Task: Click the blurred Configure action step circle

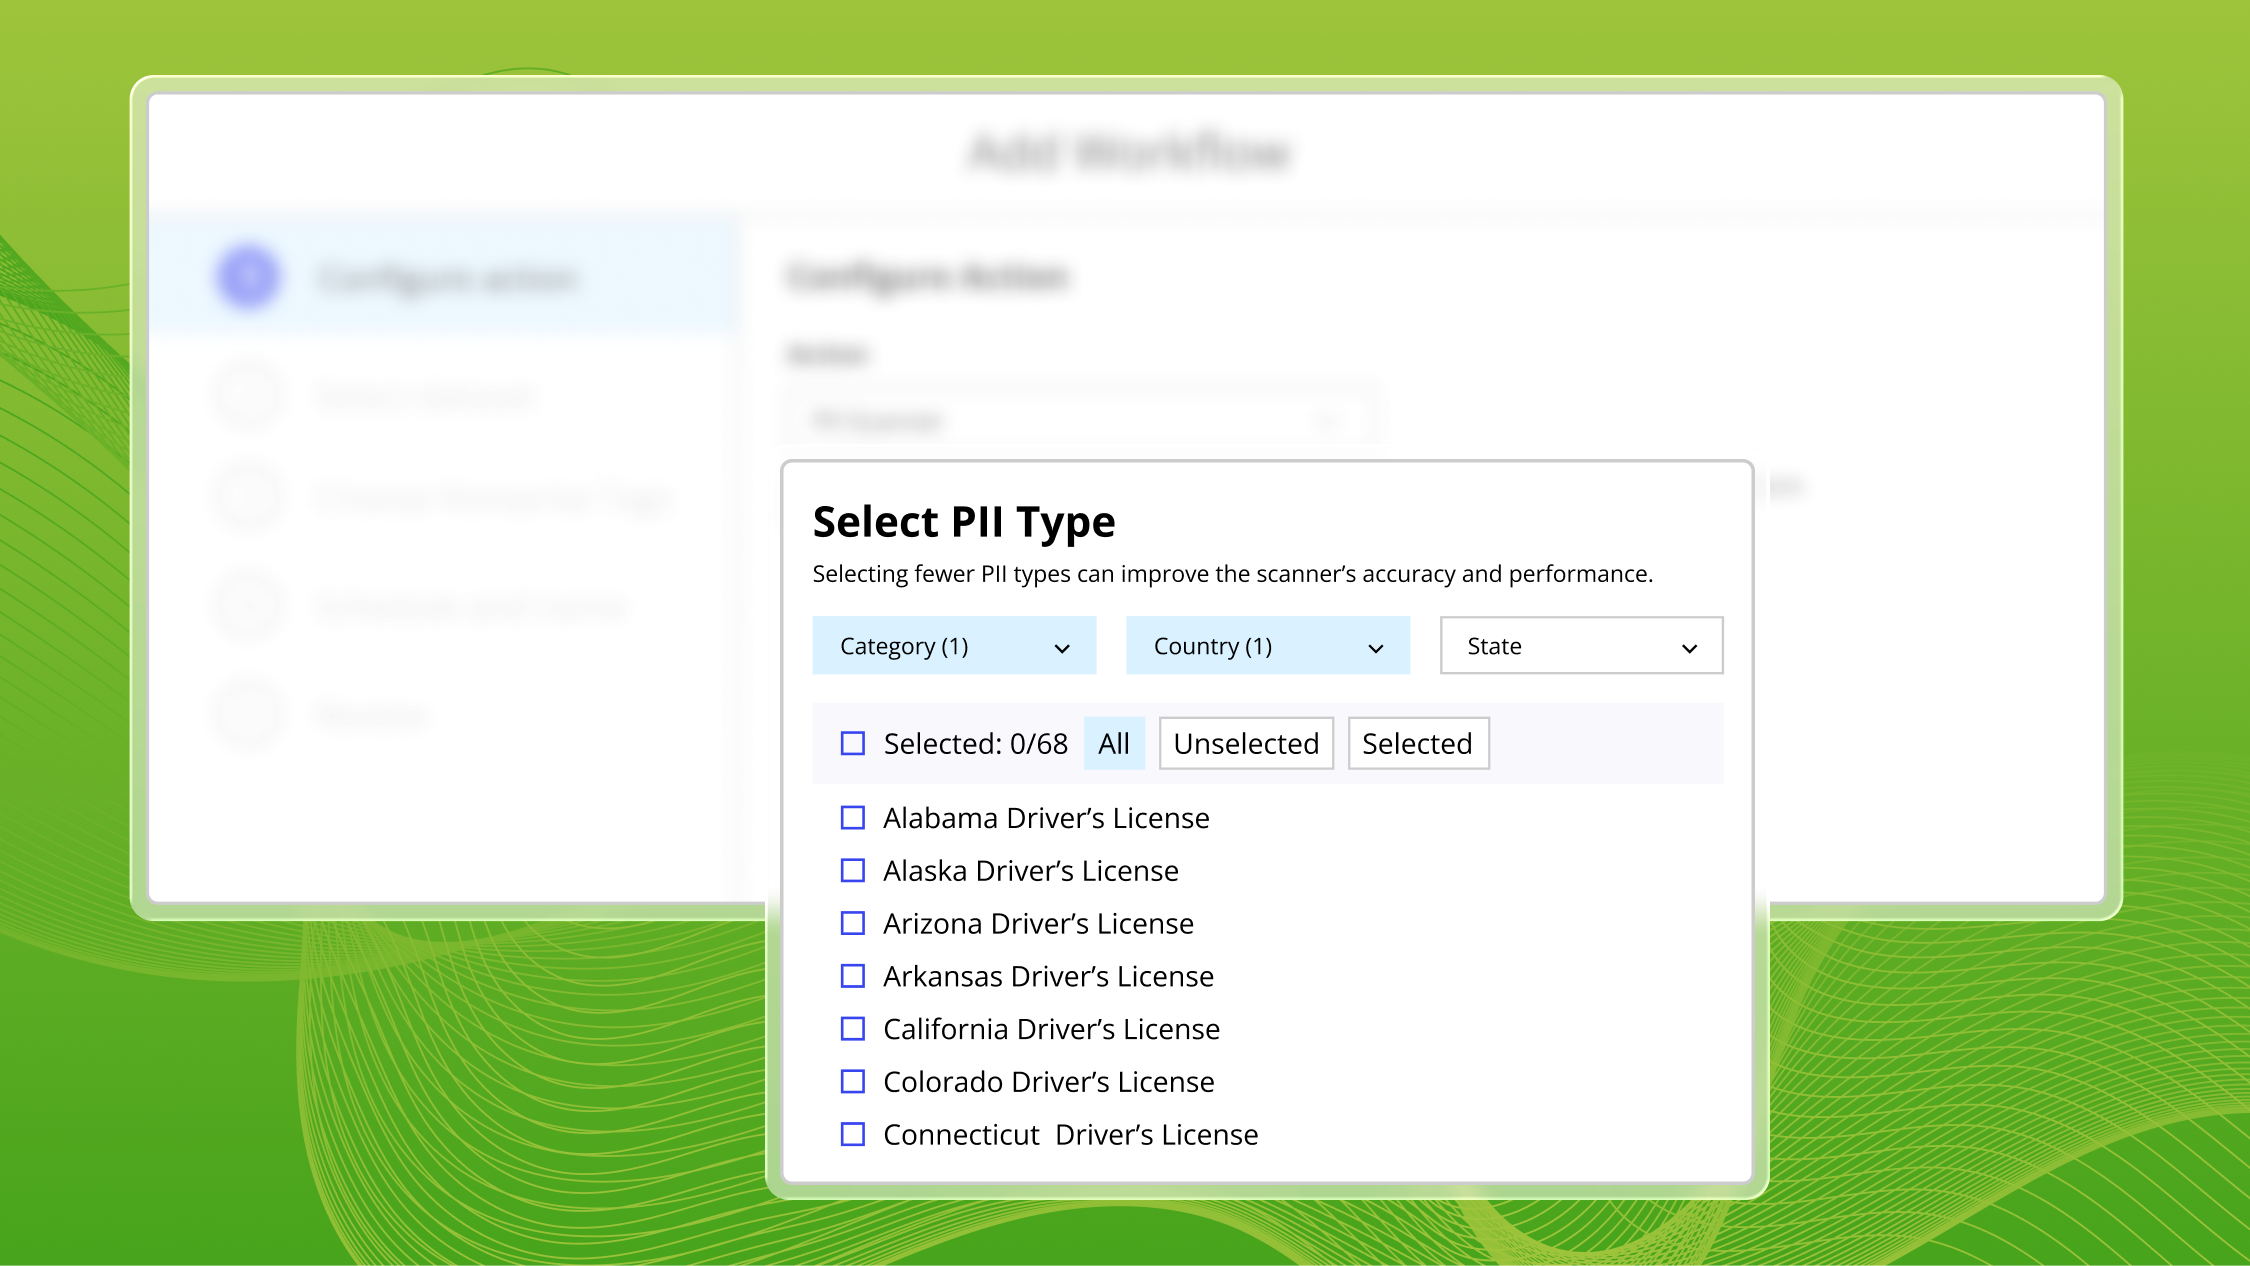Action: coord(248,277)
